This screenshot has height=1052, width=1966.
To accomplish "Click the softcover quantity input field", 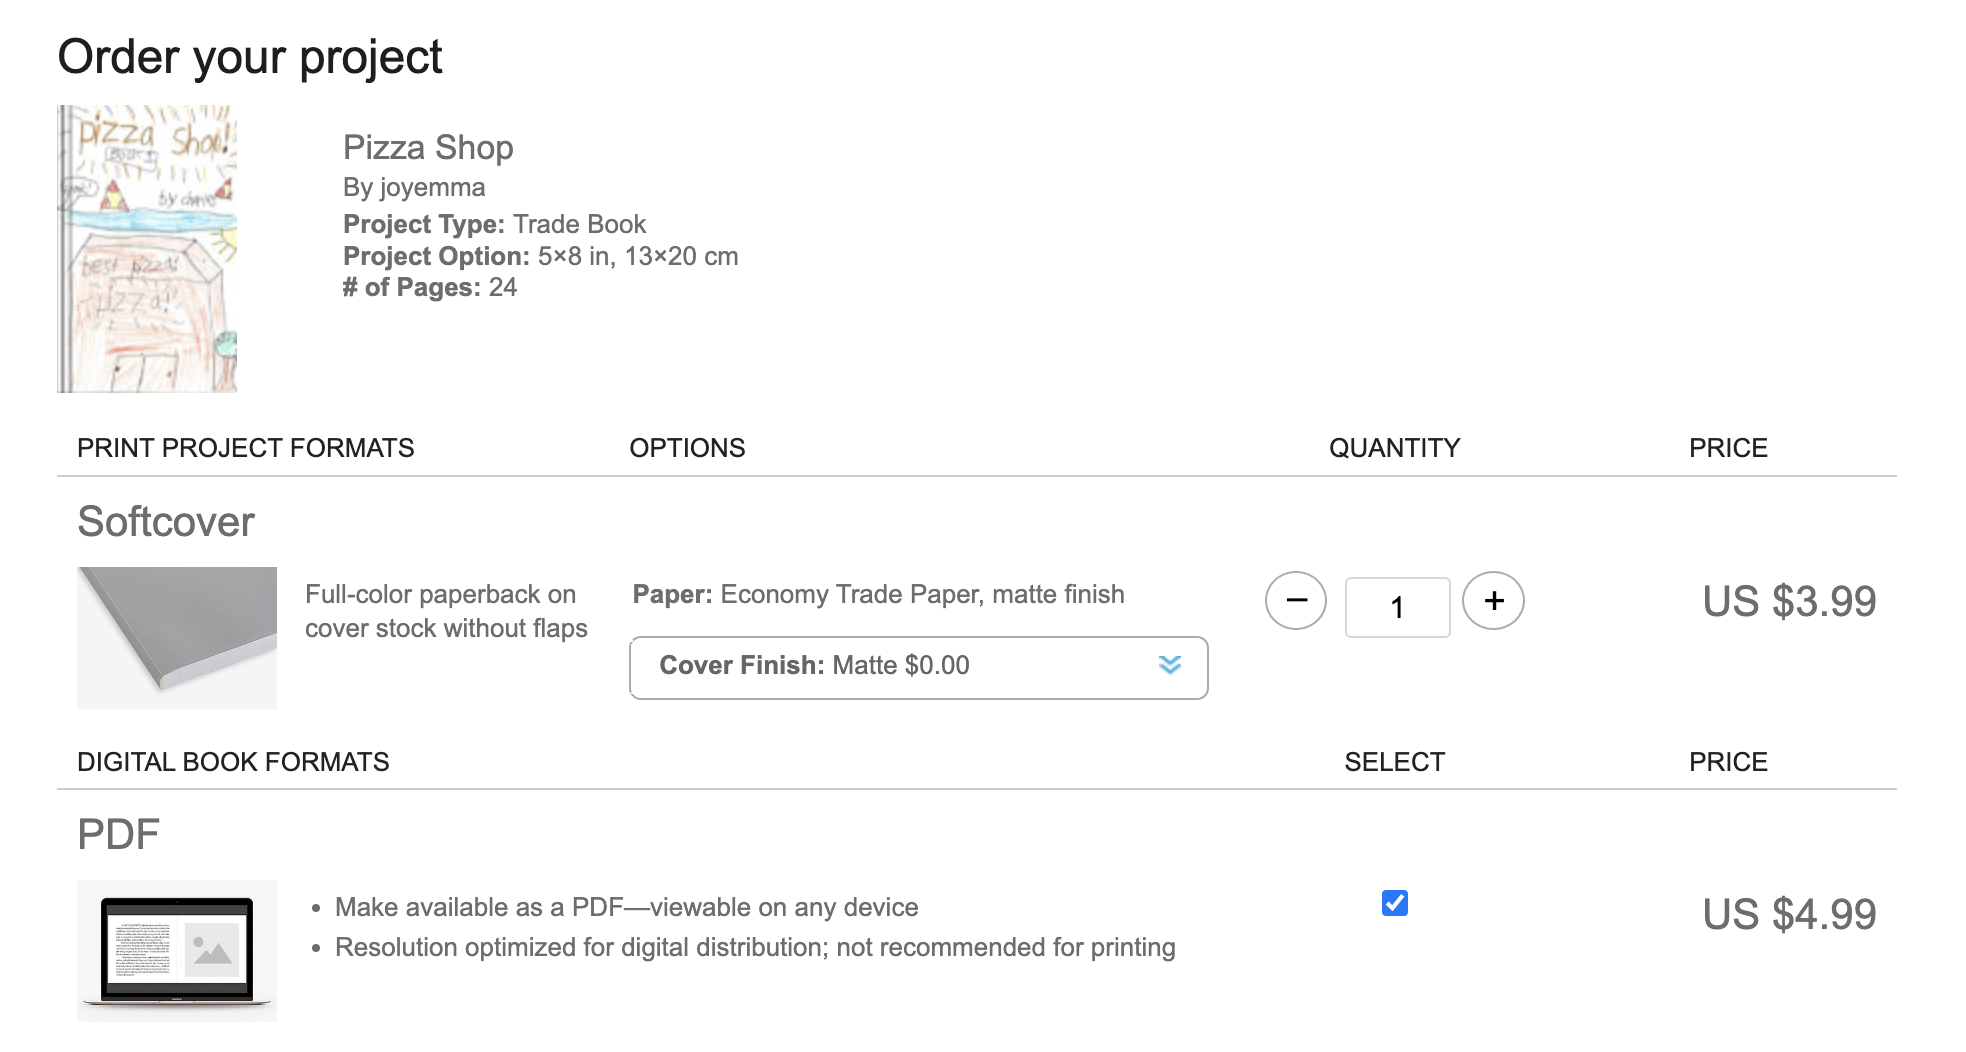I will (1397, 607).
